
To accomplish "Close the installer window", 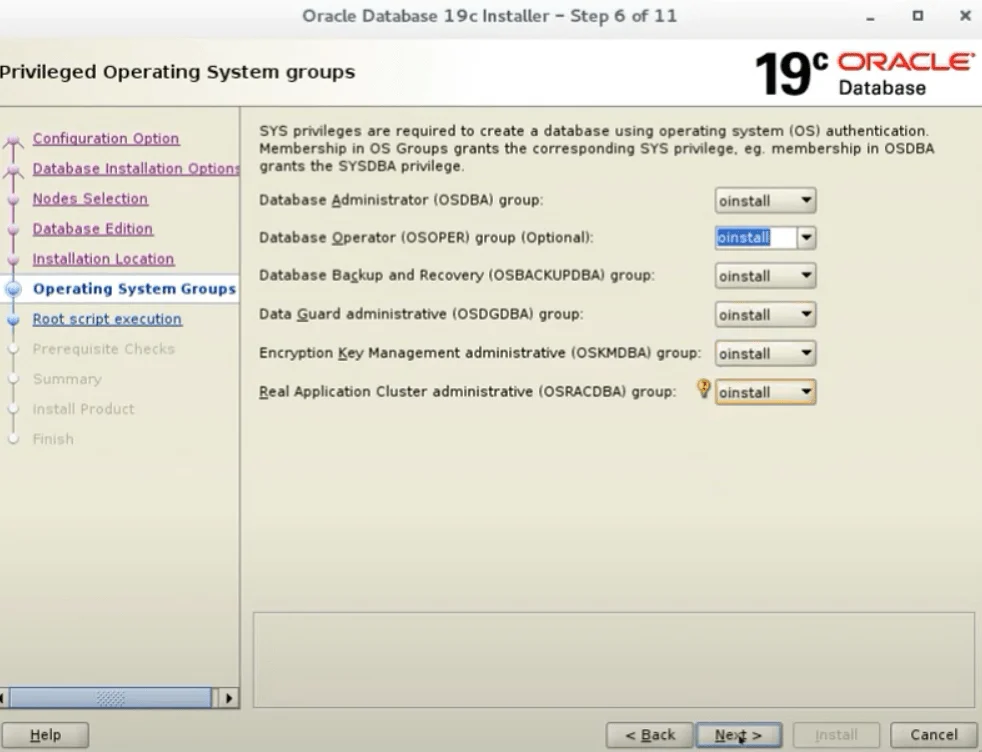I will click(965, 16).
